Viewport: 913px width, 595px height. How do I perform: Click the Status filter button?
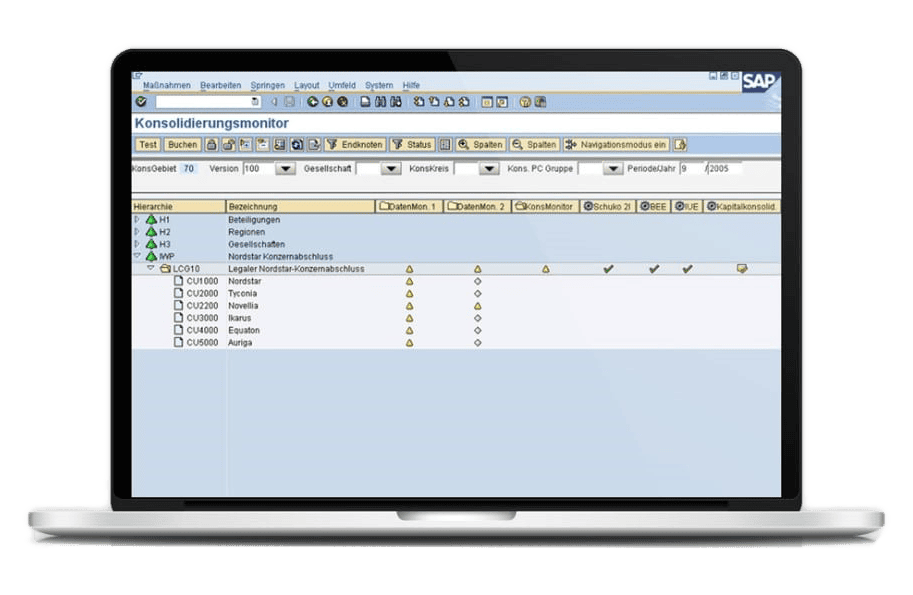click(x=412, y=145)
